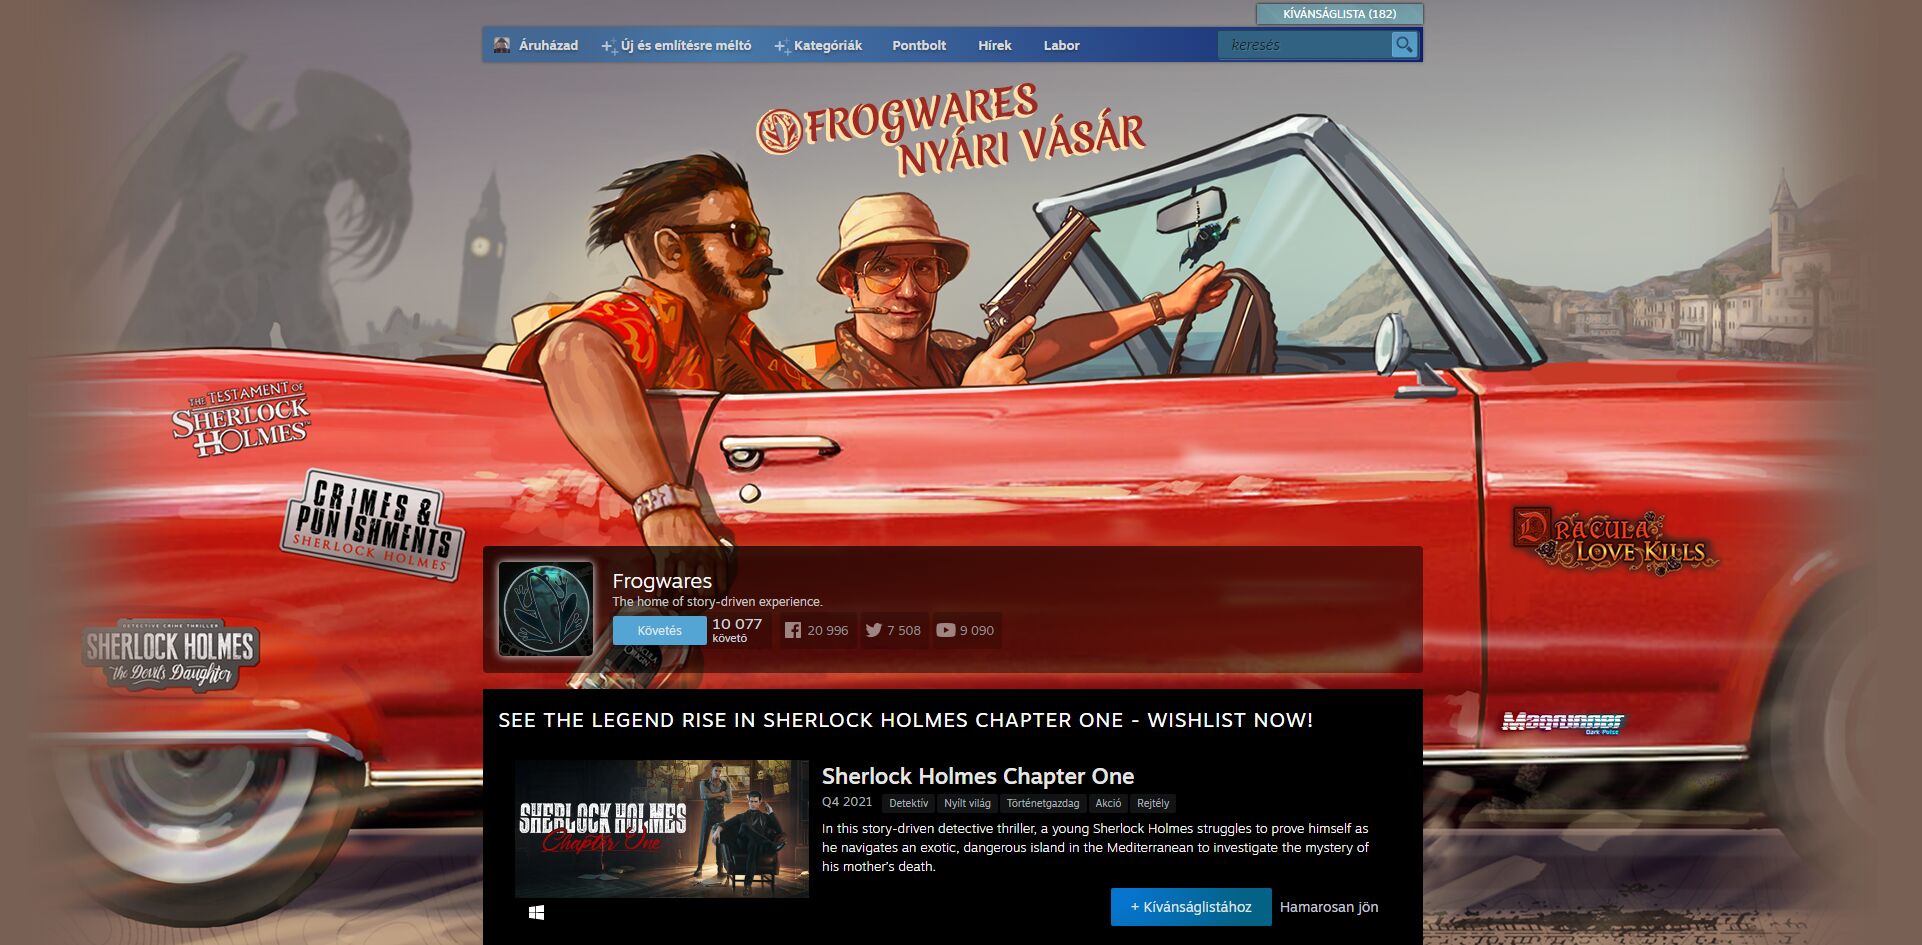The height and width of the screenshot is (945, 1922).
Task: Select the Rejtély tag
Action: click(1153, 803)
